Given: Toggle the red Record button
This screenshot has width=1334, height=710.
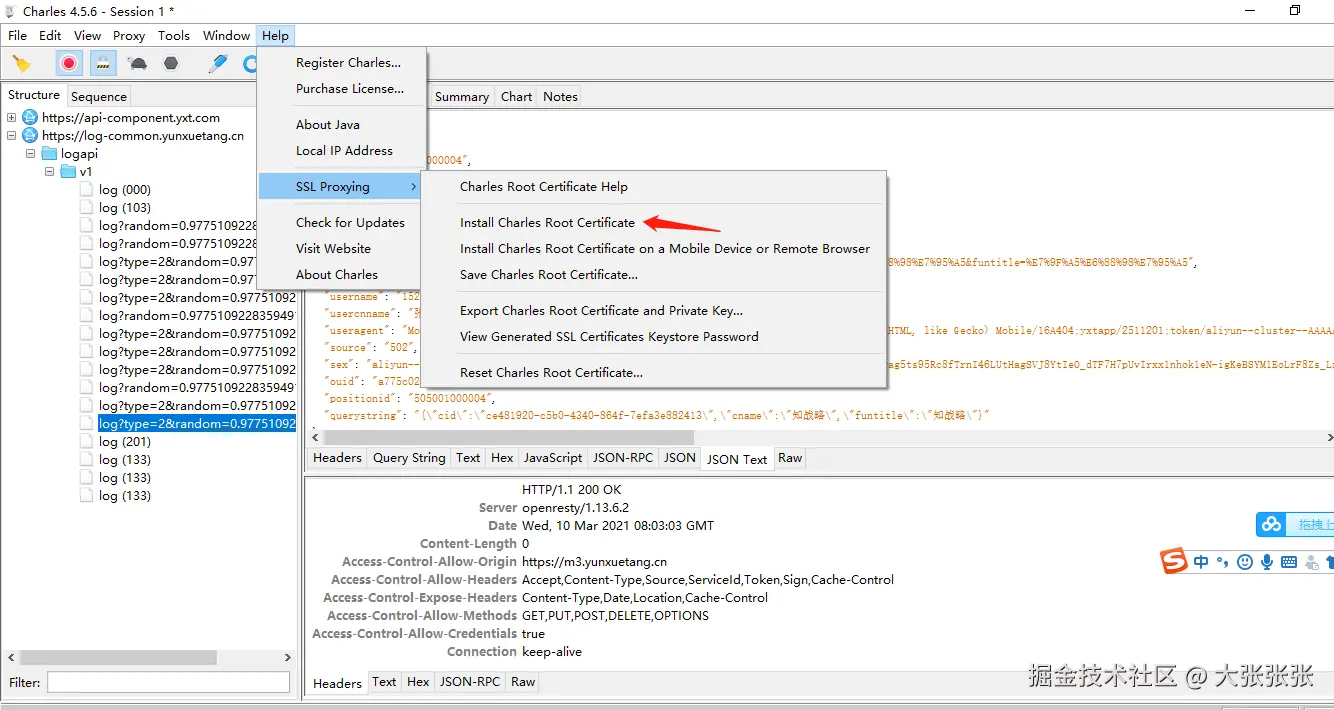Looking at the screenshot, I should tap(69, 64).
